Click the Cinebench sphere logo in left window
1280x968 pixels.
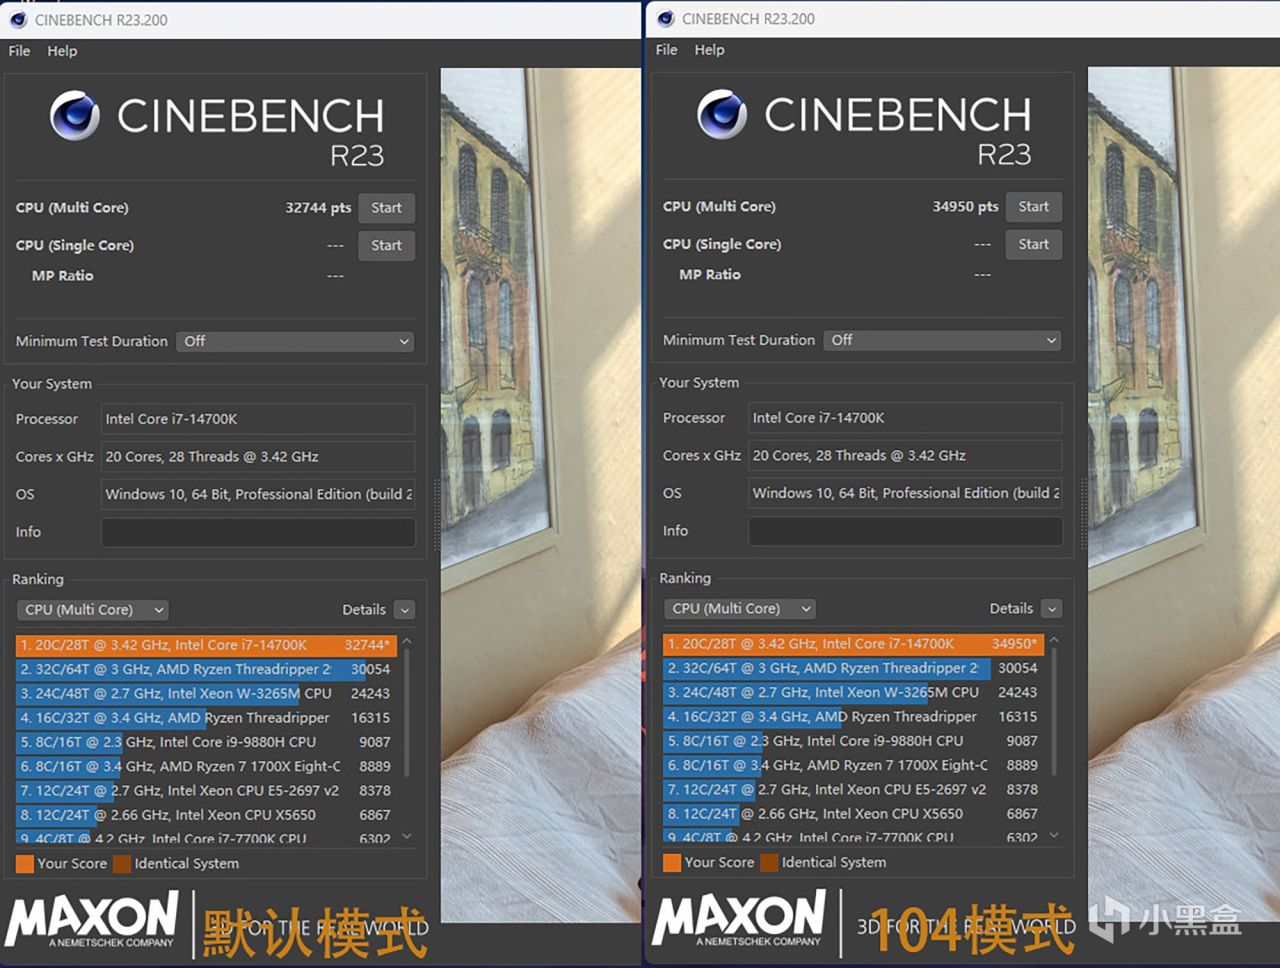point(75,115)
